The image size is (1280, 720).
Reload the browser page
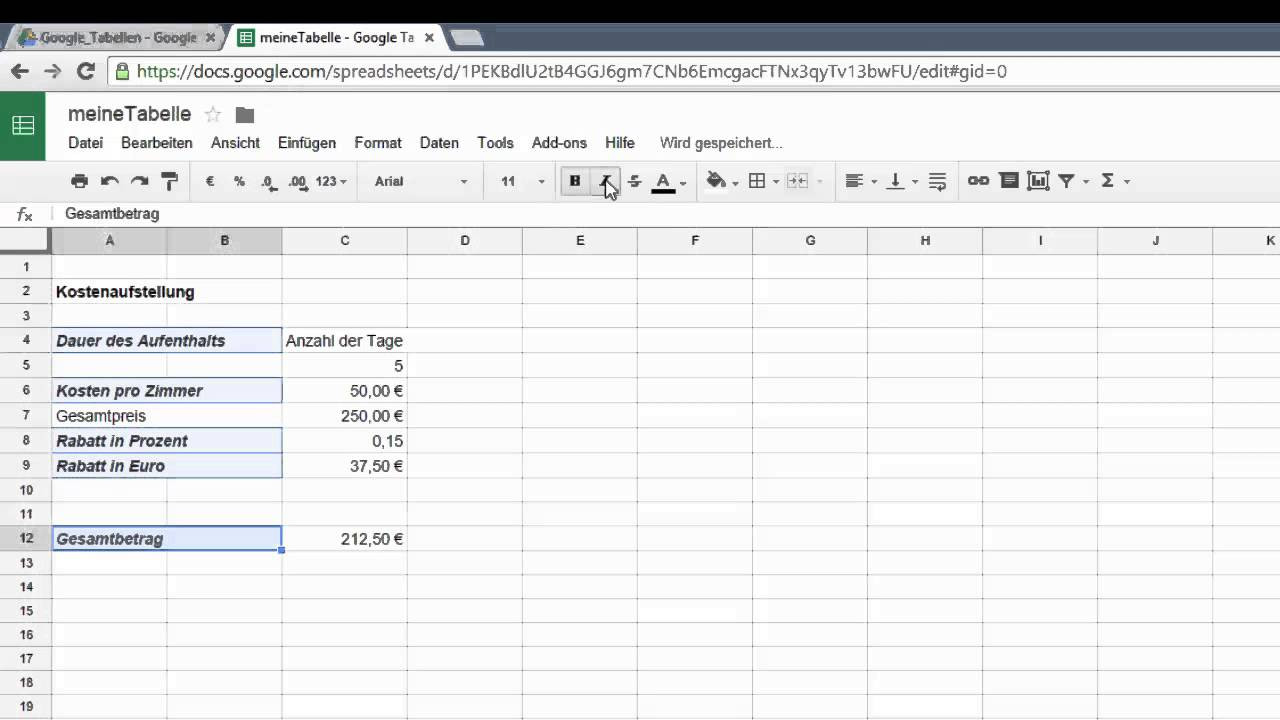[x=86, y=71]
